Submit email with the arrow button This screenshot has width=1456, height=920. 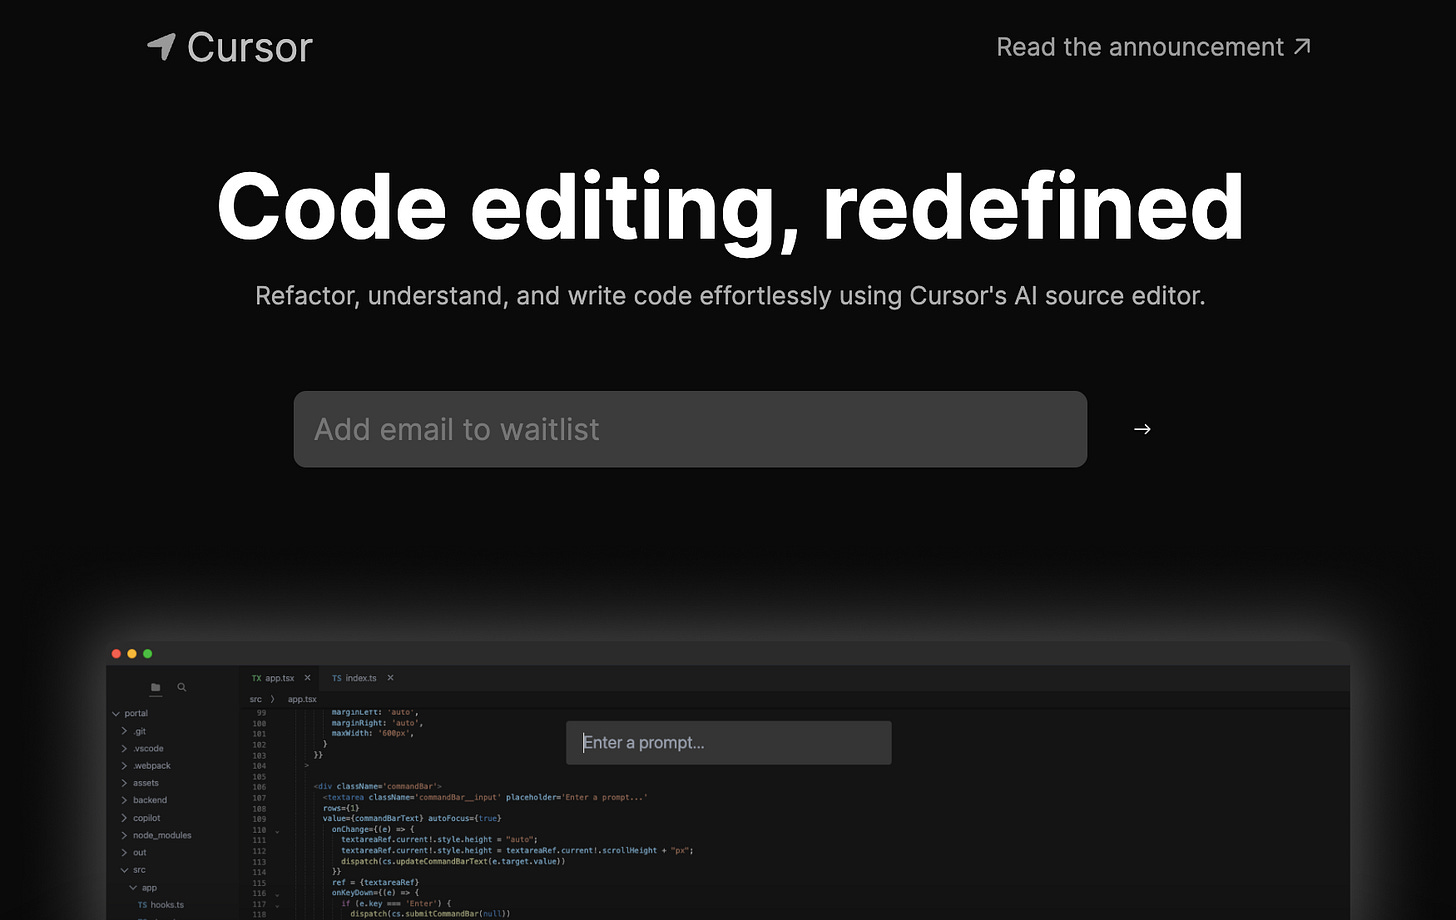[1142, 429]
